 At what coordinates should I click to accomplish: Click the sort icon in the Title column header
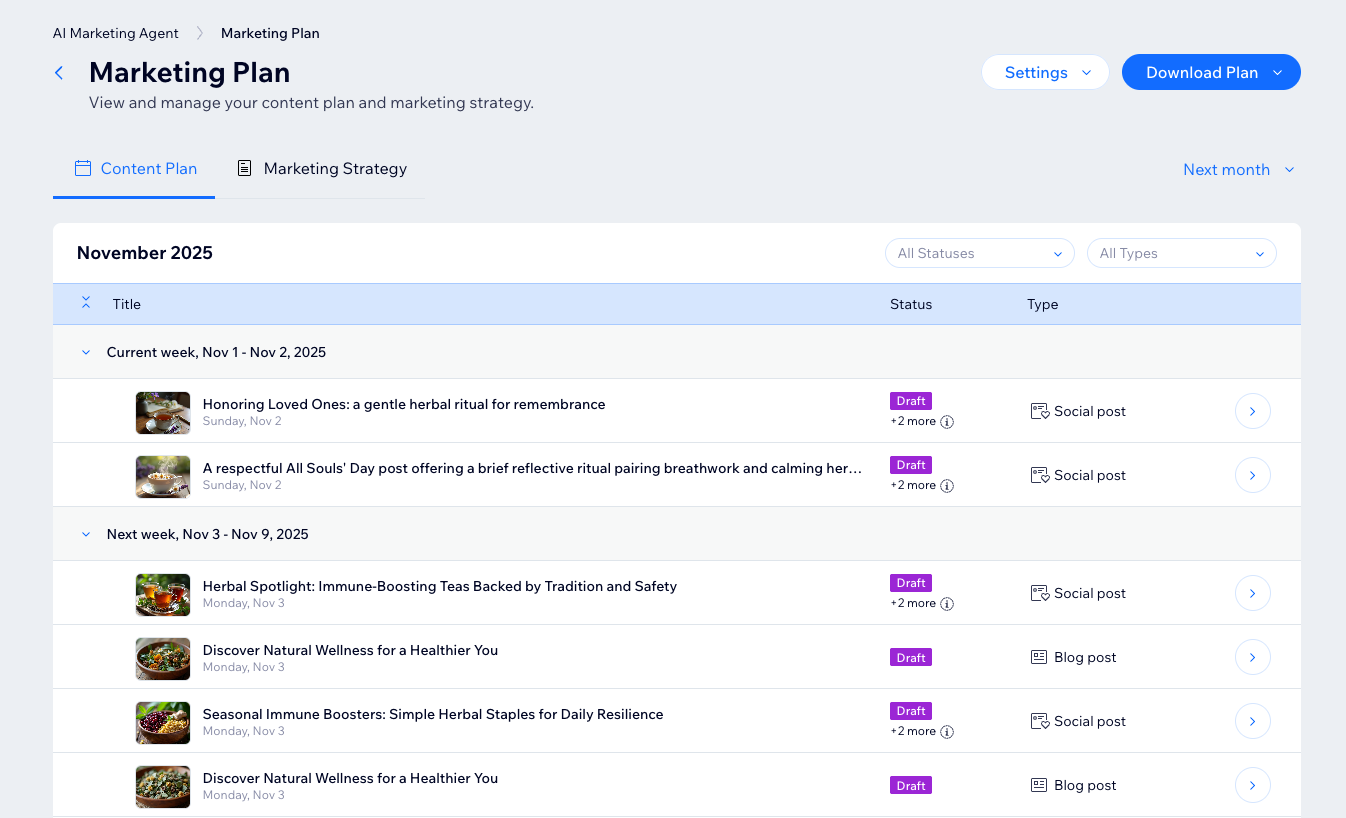86,303
